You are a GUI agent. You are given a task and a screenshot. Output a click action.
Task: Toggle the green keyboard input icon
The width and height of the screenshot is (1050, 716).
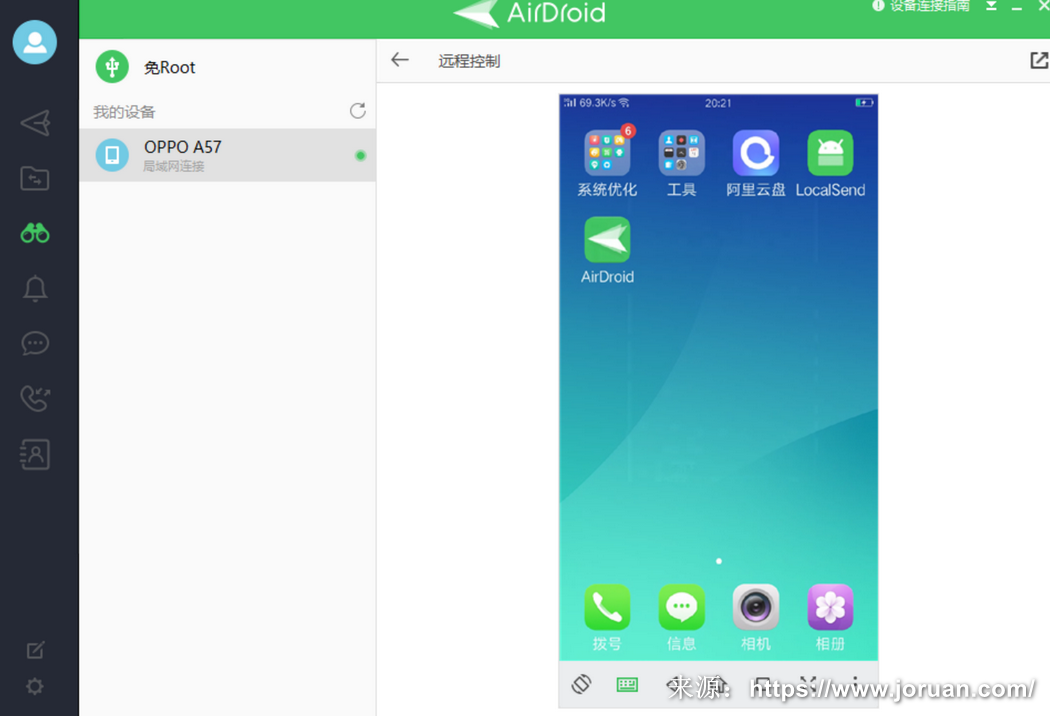click(x=627, y=685)
